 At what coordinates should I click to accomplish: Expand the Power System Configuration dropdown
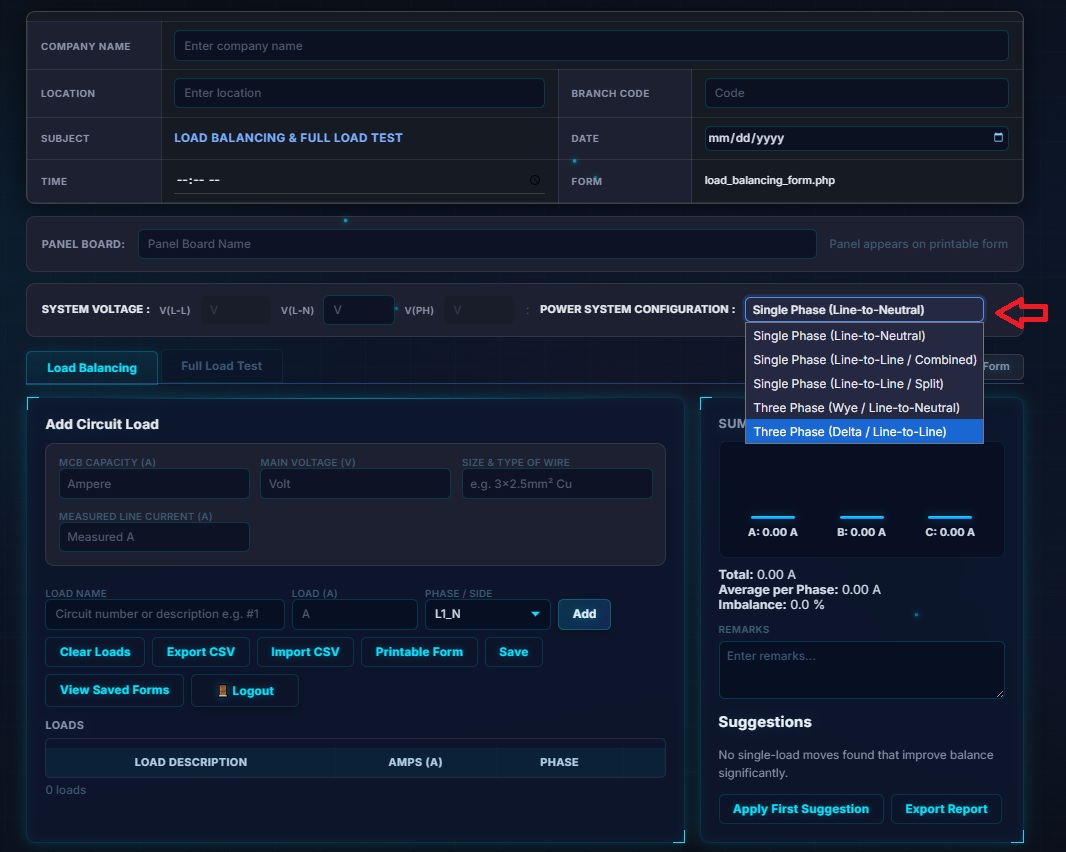[x=864, y=310]
